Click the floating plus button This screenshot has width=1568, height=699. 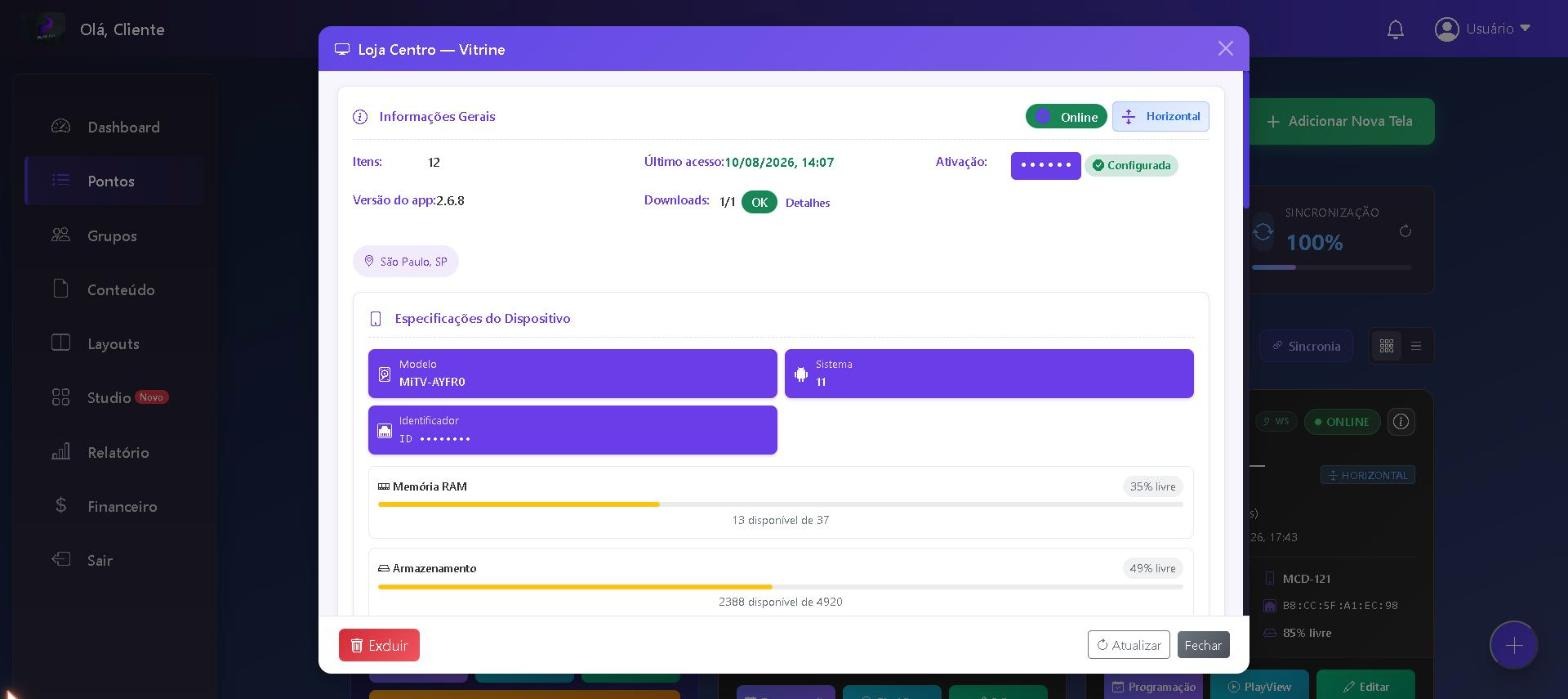tap(1514, 646)
